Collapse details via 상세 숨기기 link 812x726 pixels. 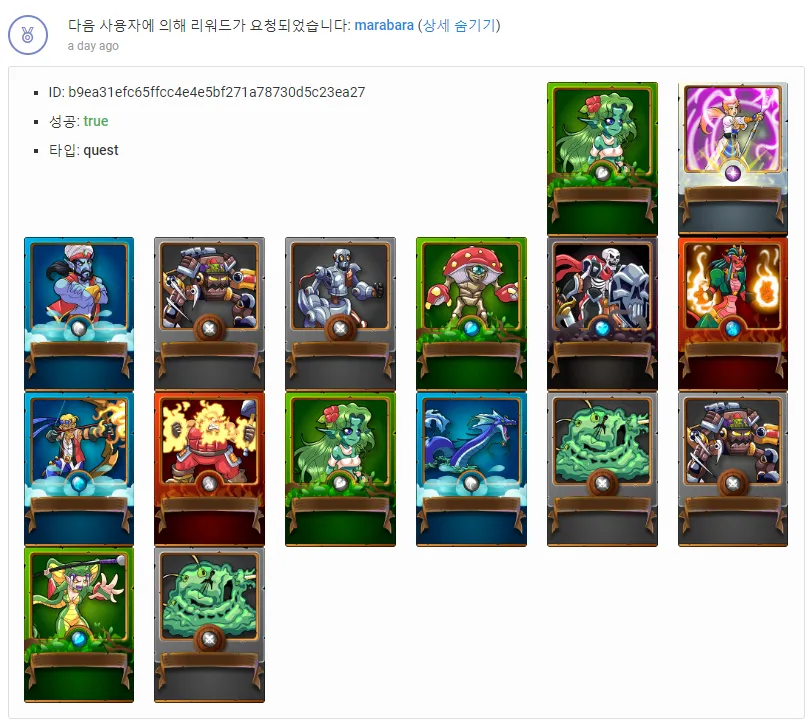point(459,25)
